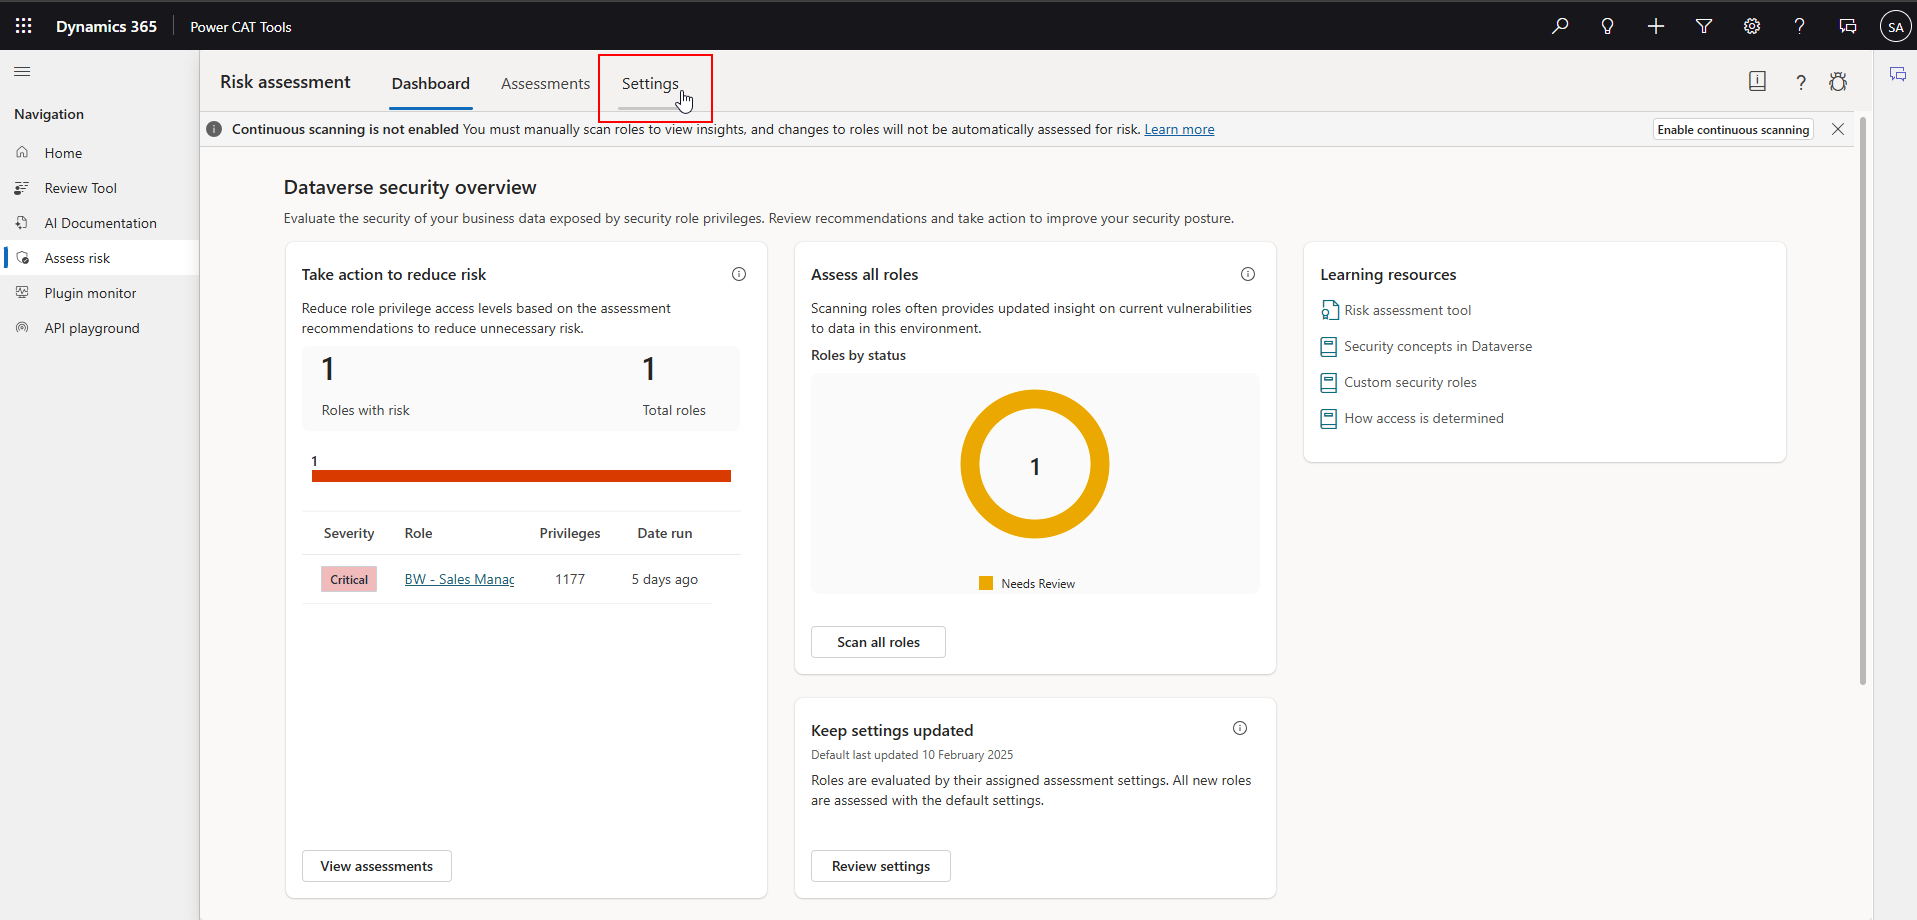Switch to the Assessments tab
This screenshot has height=920, width=1917.
coord(545,84)
